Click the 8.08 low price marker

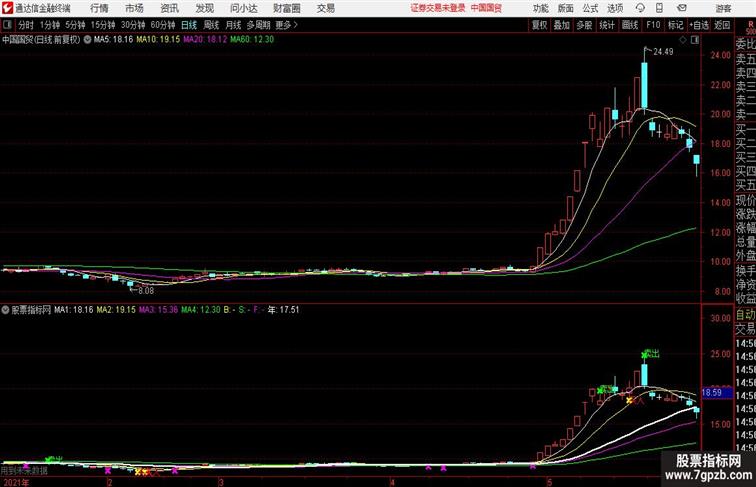tap(146, 290)
